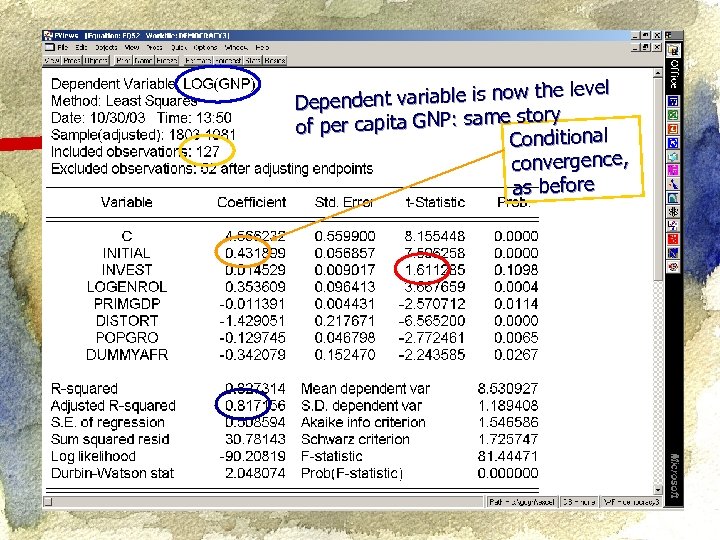Image resolution: width=720 pixels, height=540 pixels.
Task: Click the Path status bar field
Action: (522, 502)
